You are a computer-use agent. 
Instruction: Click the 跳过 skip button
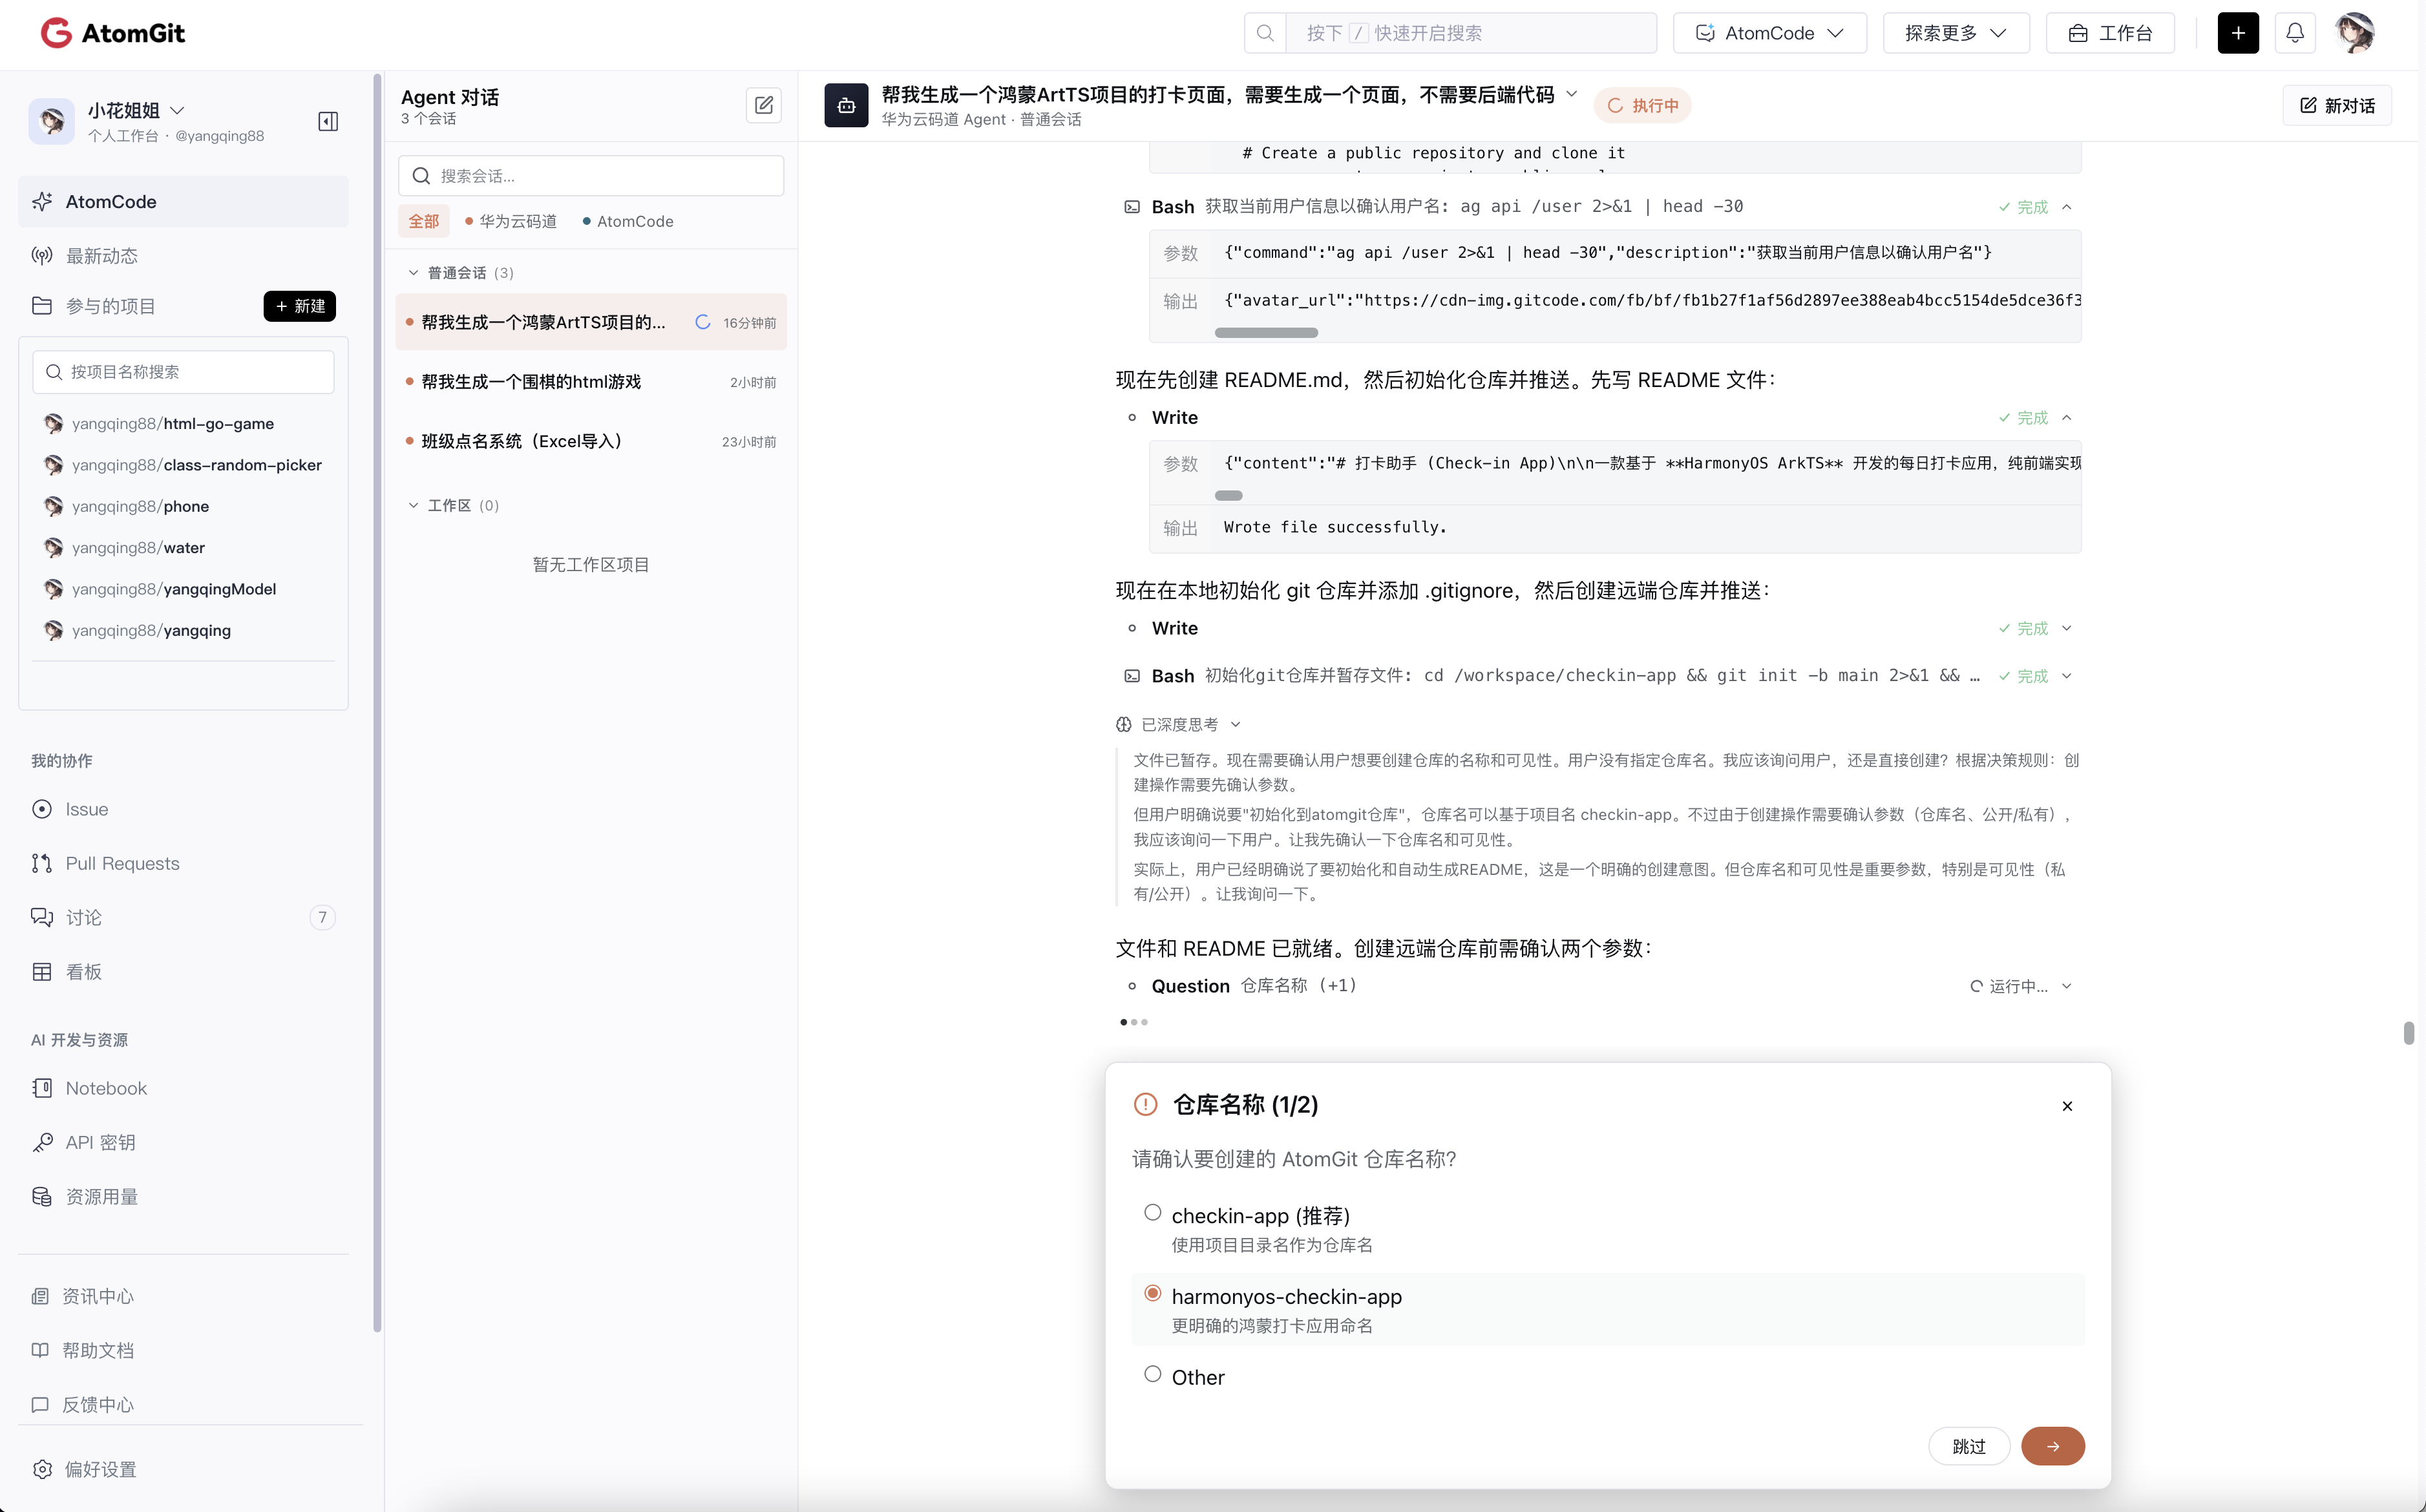coord(1969,1446)
